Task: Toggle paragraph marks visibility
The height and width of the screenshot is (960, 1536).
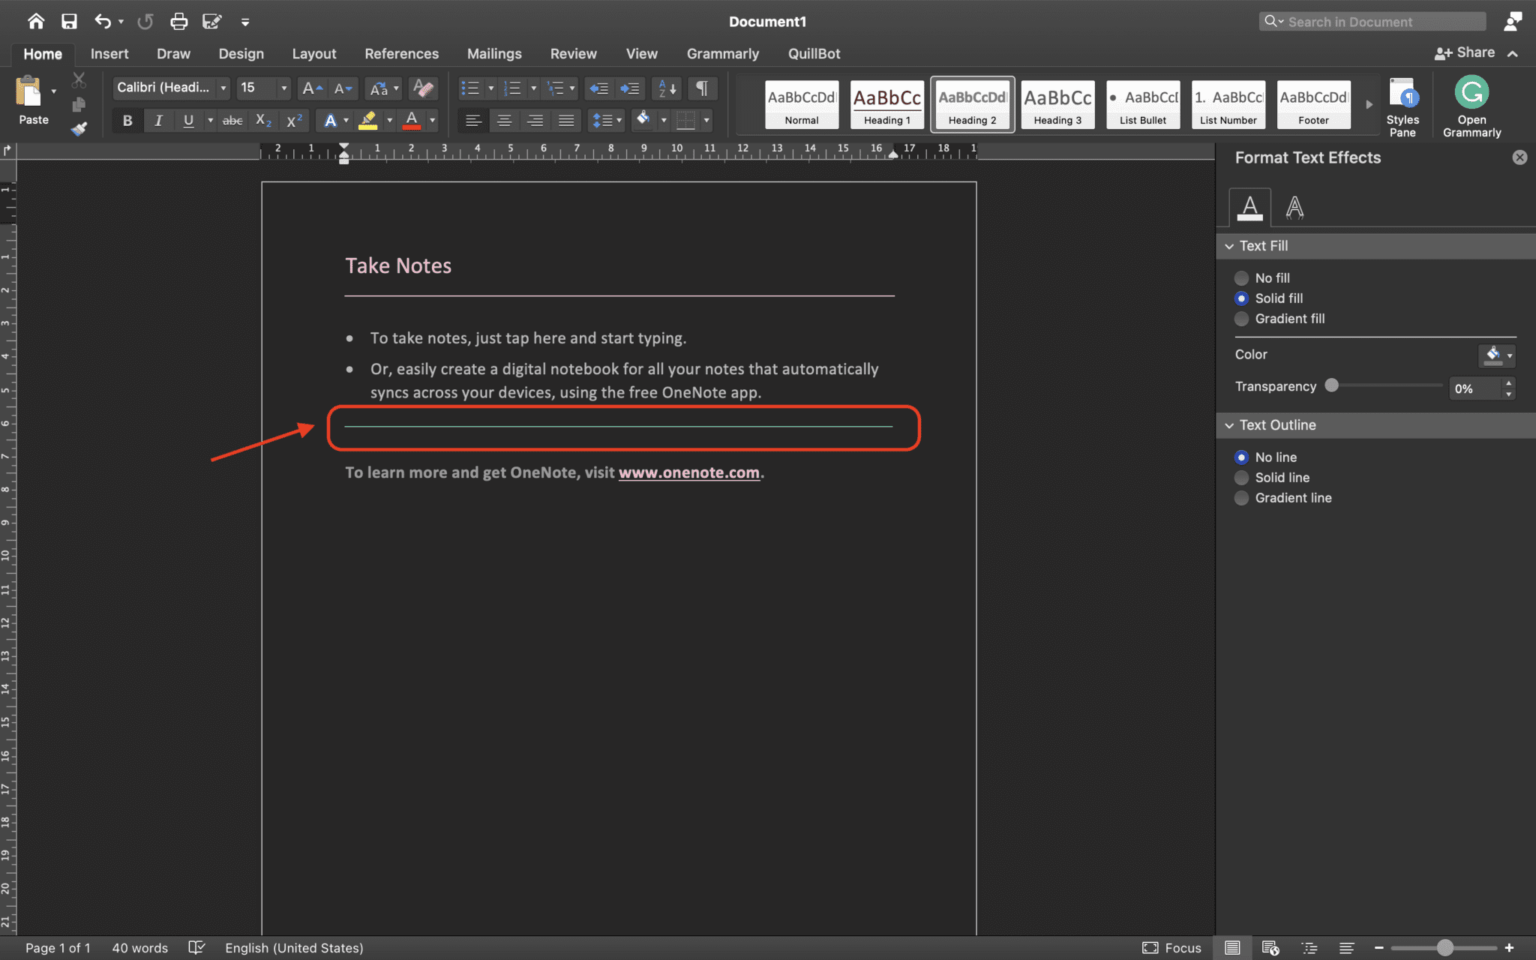Action: tap(702, 88)
